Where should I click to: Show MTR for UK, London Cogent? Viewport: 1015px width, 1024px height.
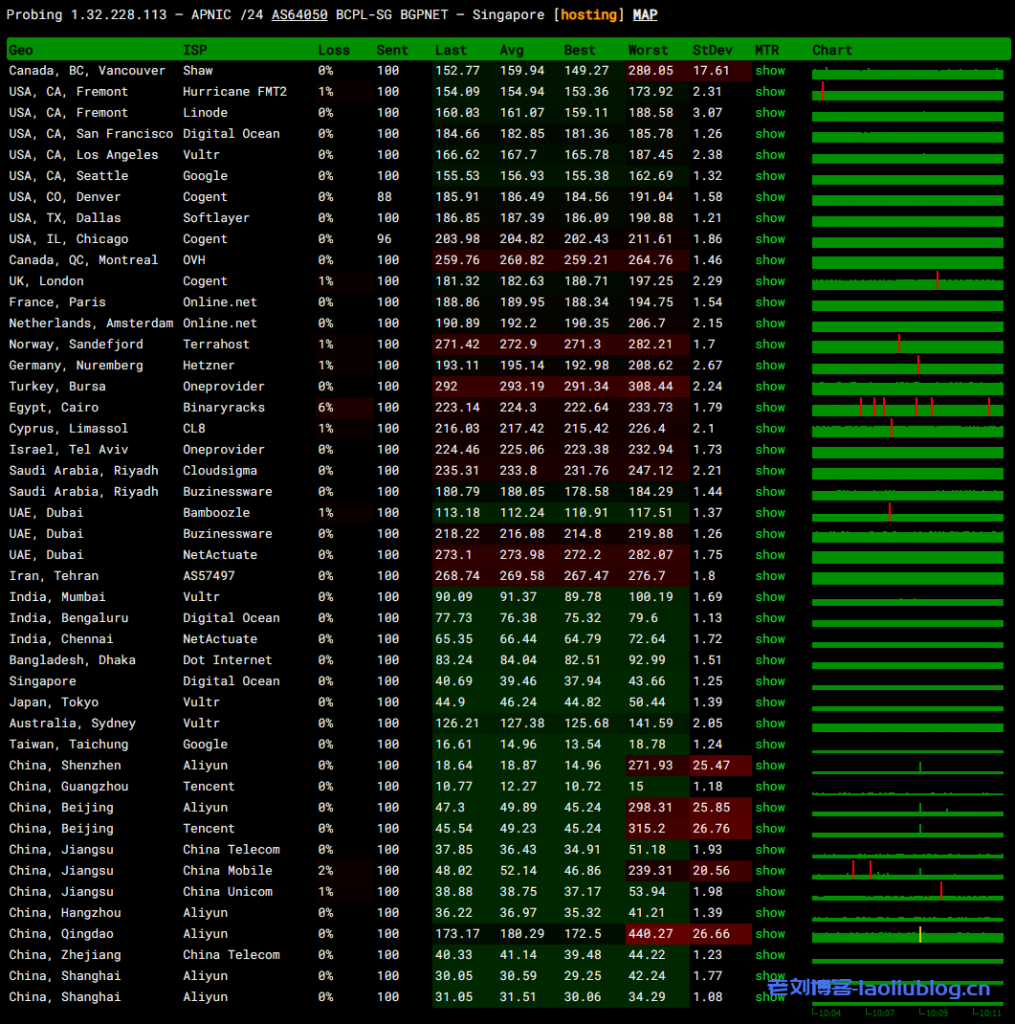770,281
